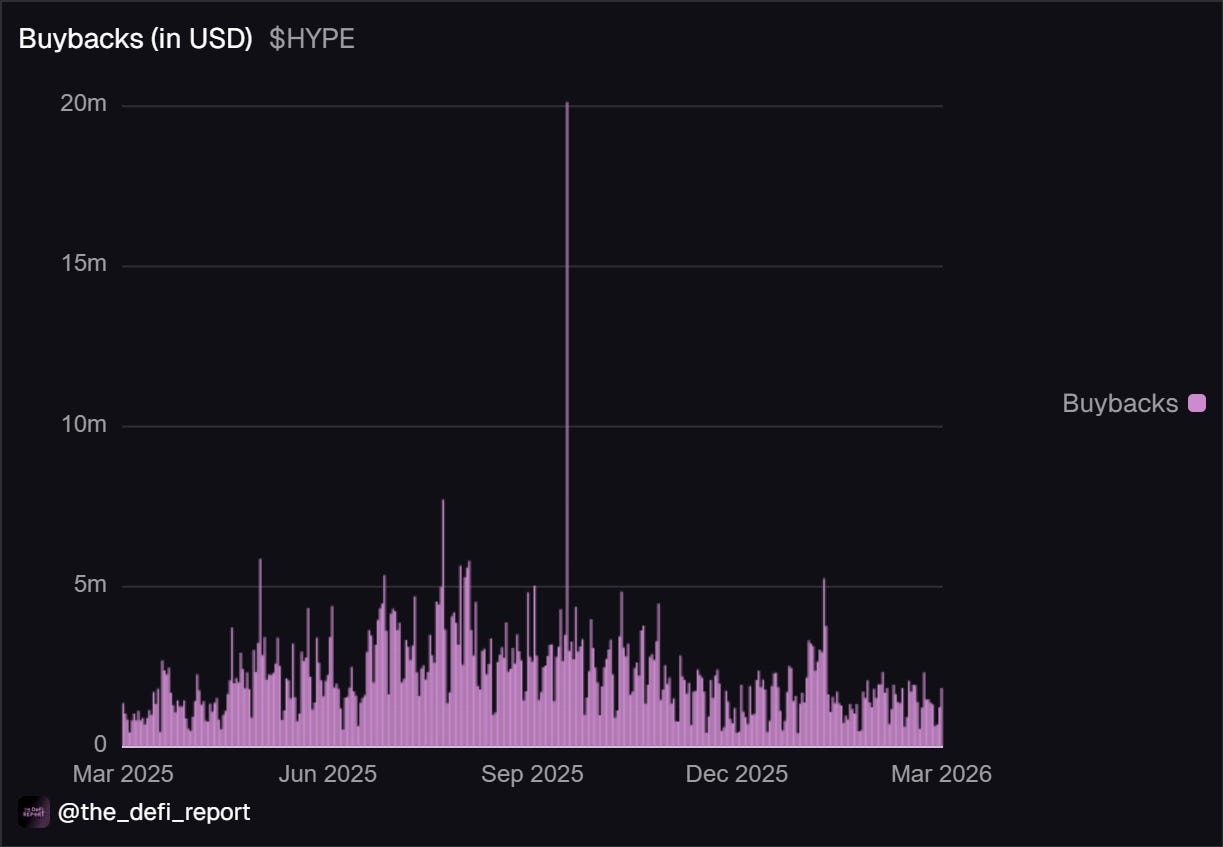
Task: Click the 10m y-axis label
Action: pyautogui.click(x=84, y=424)
